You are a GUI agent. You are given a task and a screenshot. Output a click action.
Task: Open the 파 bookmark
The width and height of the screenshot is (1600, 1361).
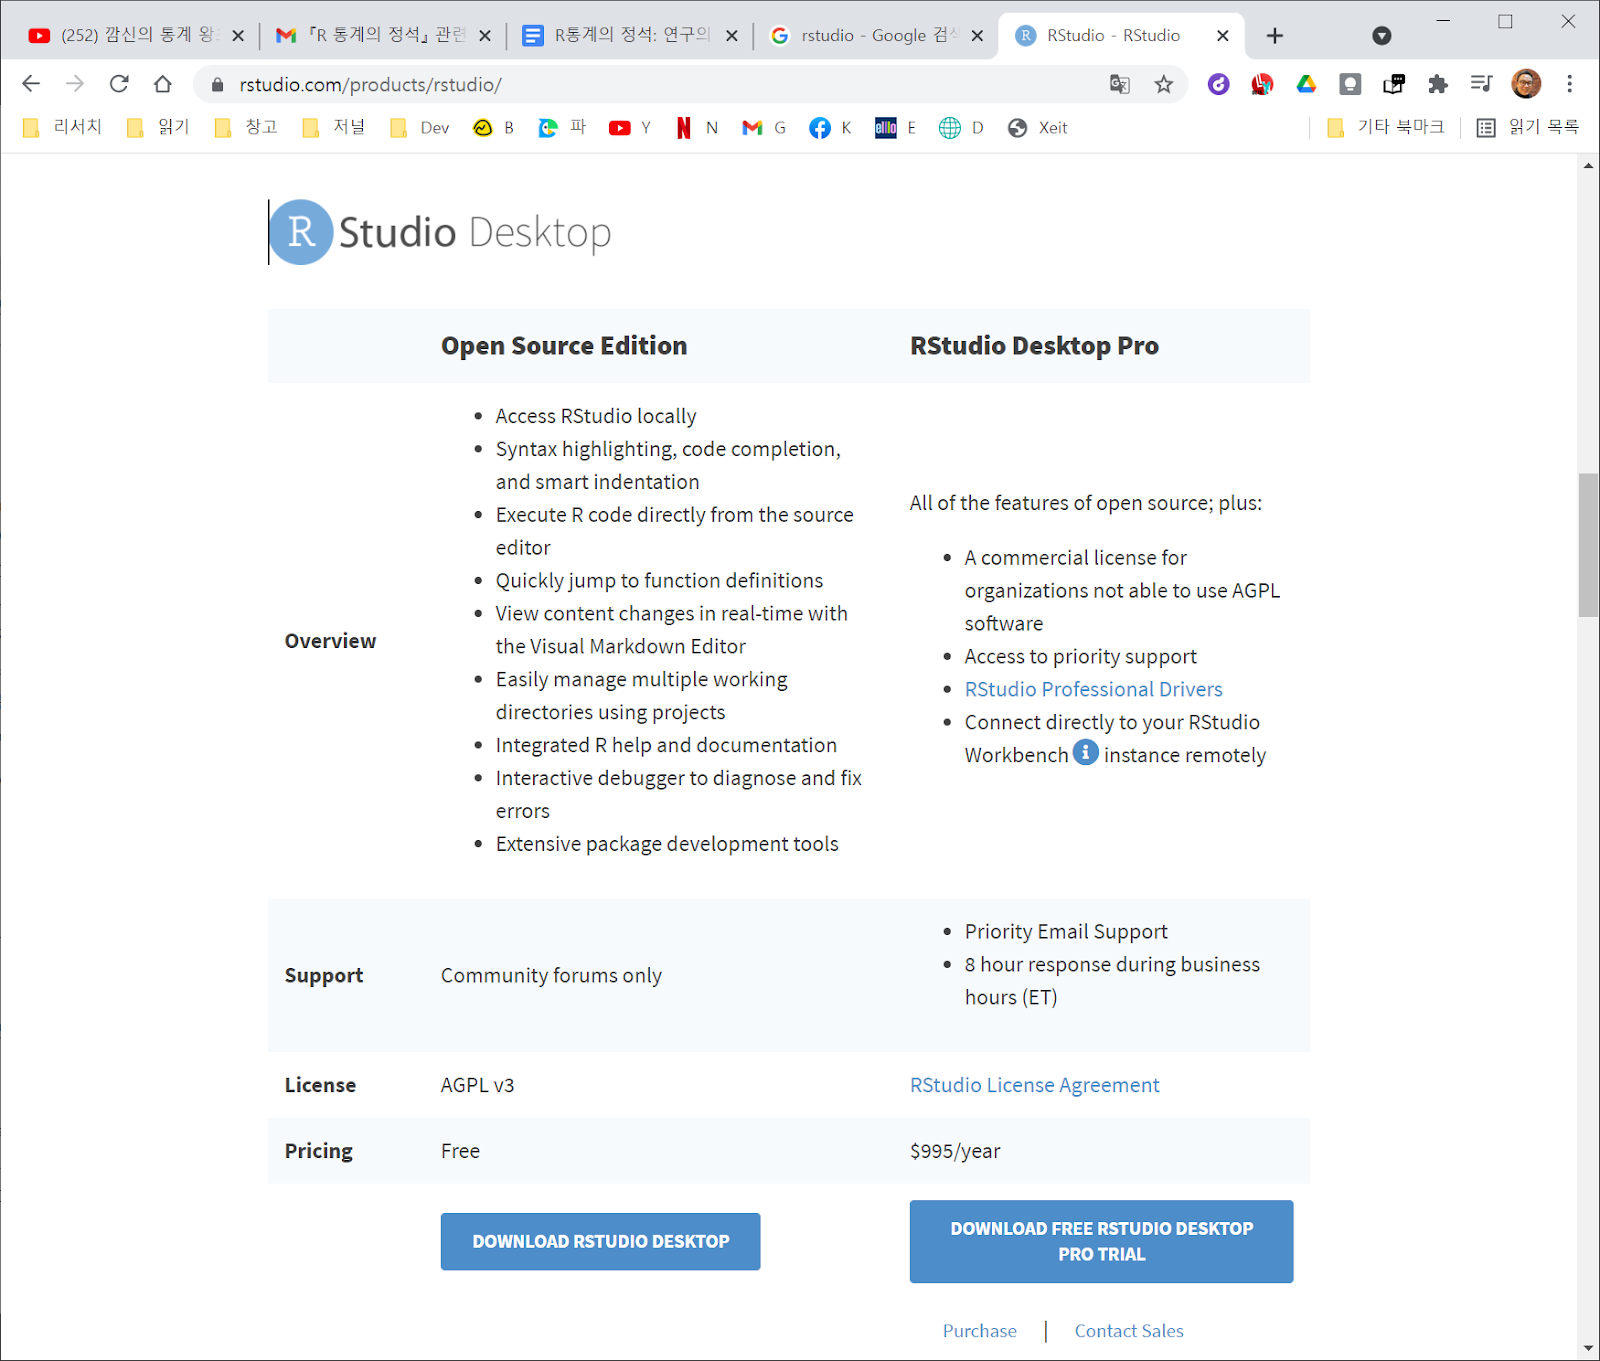[x=562, y=128]
